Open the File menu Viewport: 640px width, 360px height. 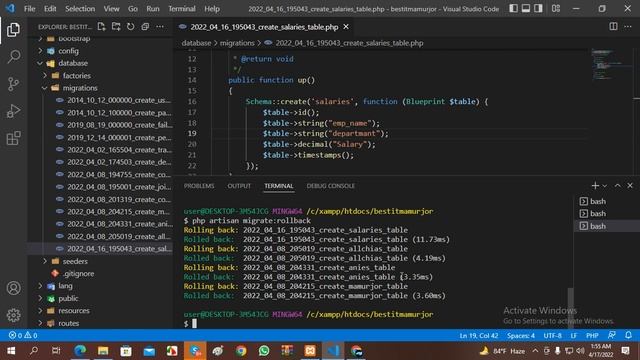(x=29, y=9)
